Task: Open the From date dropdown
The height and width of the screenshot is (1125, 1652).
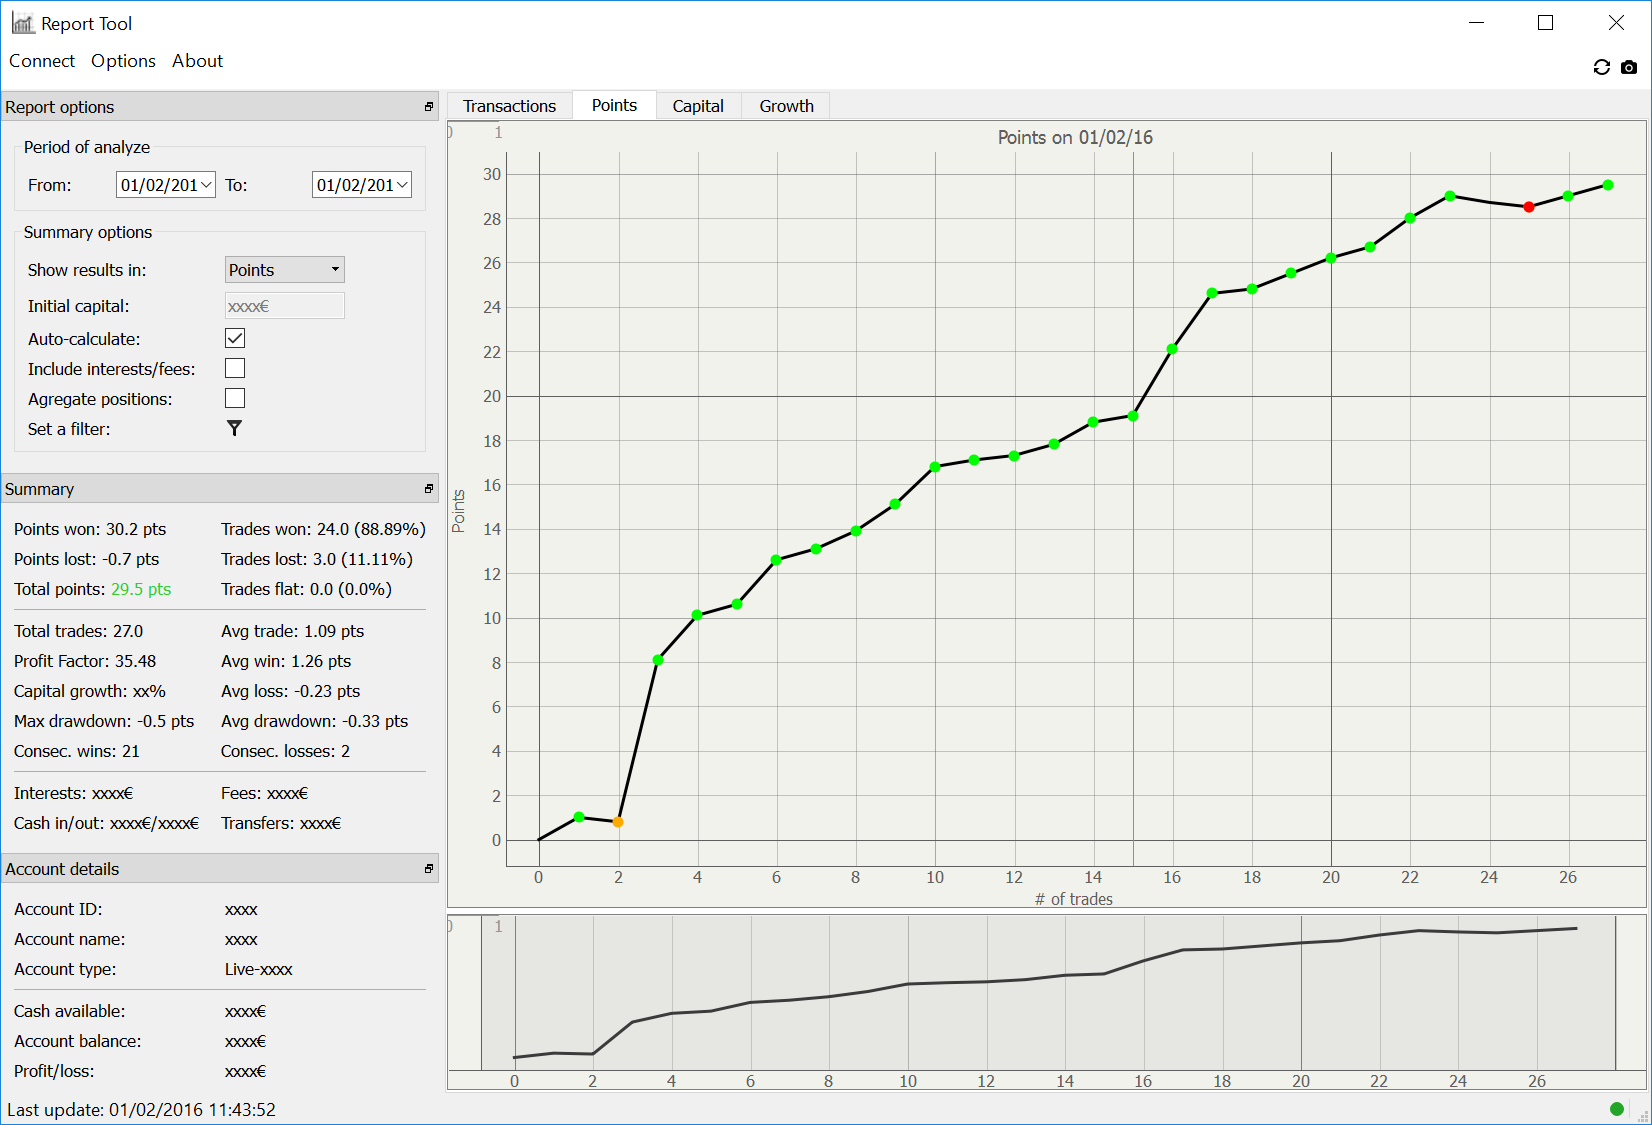Action: 206,185
